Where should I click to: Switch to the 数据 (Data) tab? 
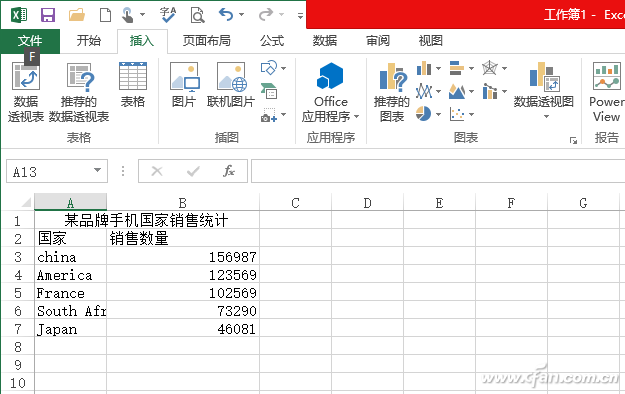coord(324,41)
